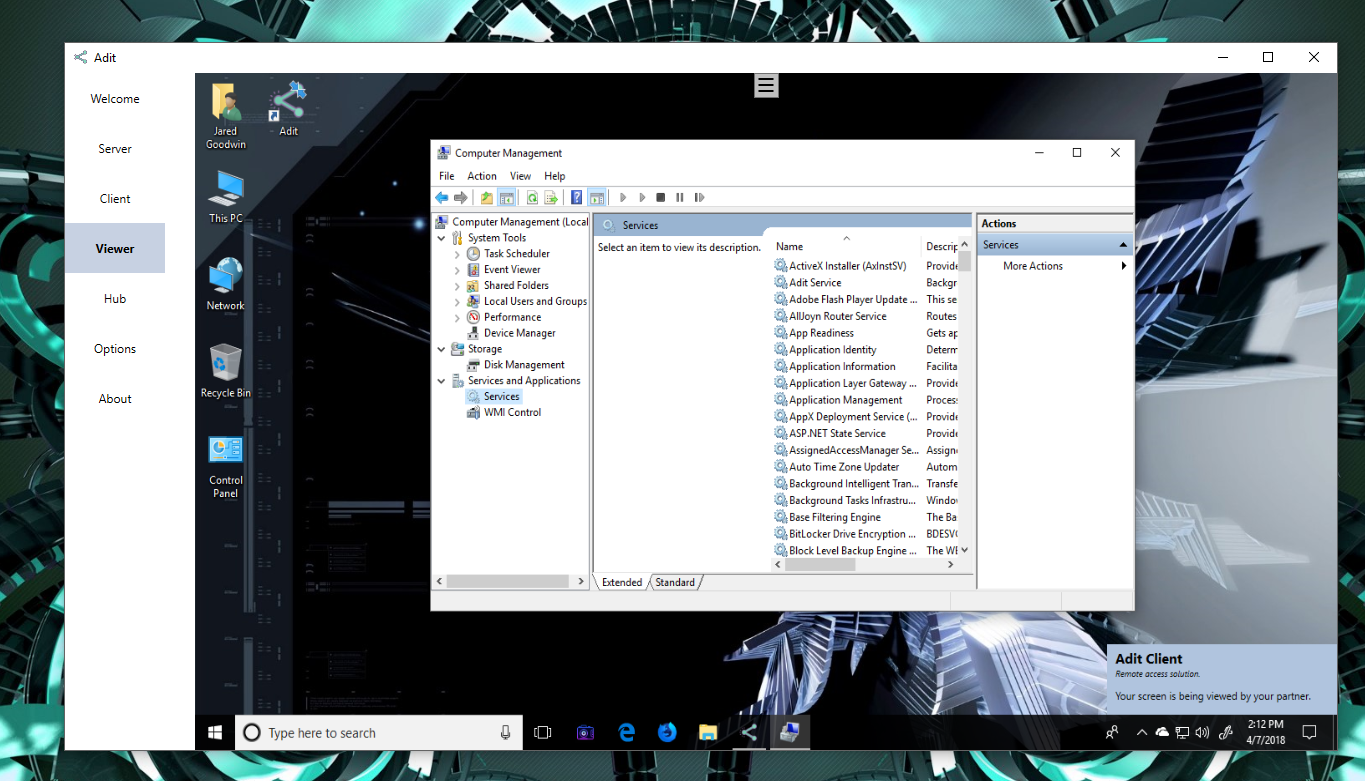The height and width of the screenshot is (781, 1365).
Task: Click the speaker icon in the system tray
Action: (1202, 732)
